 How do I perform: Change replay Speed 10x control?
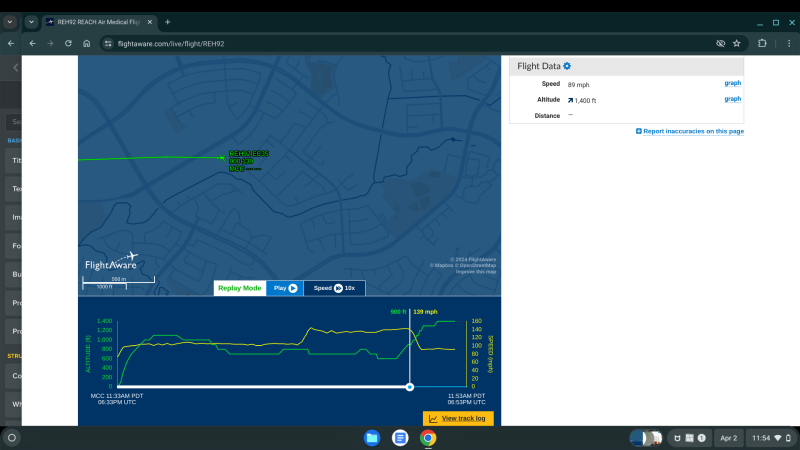pyautogui.click(x=334, y=288)
